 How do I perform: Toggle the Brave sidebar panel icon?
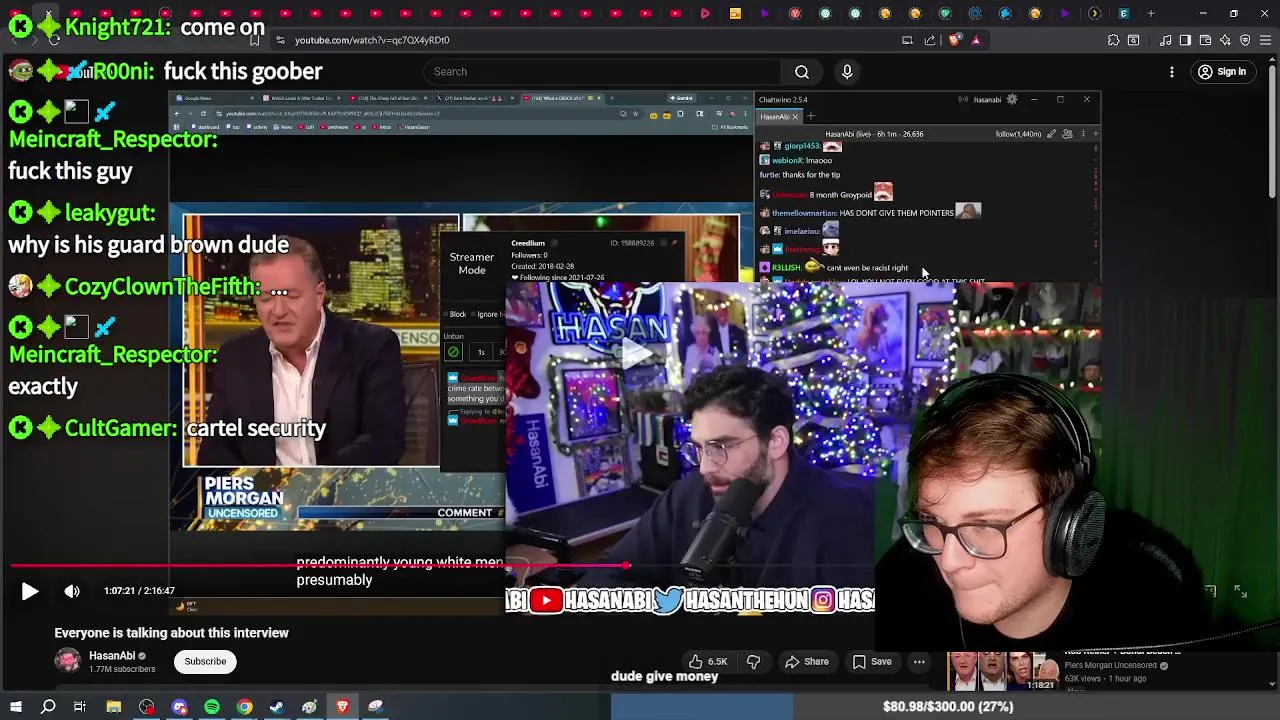[1185, 40]
